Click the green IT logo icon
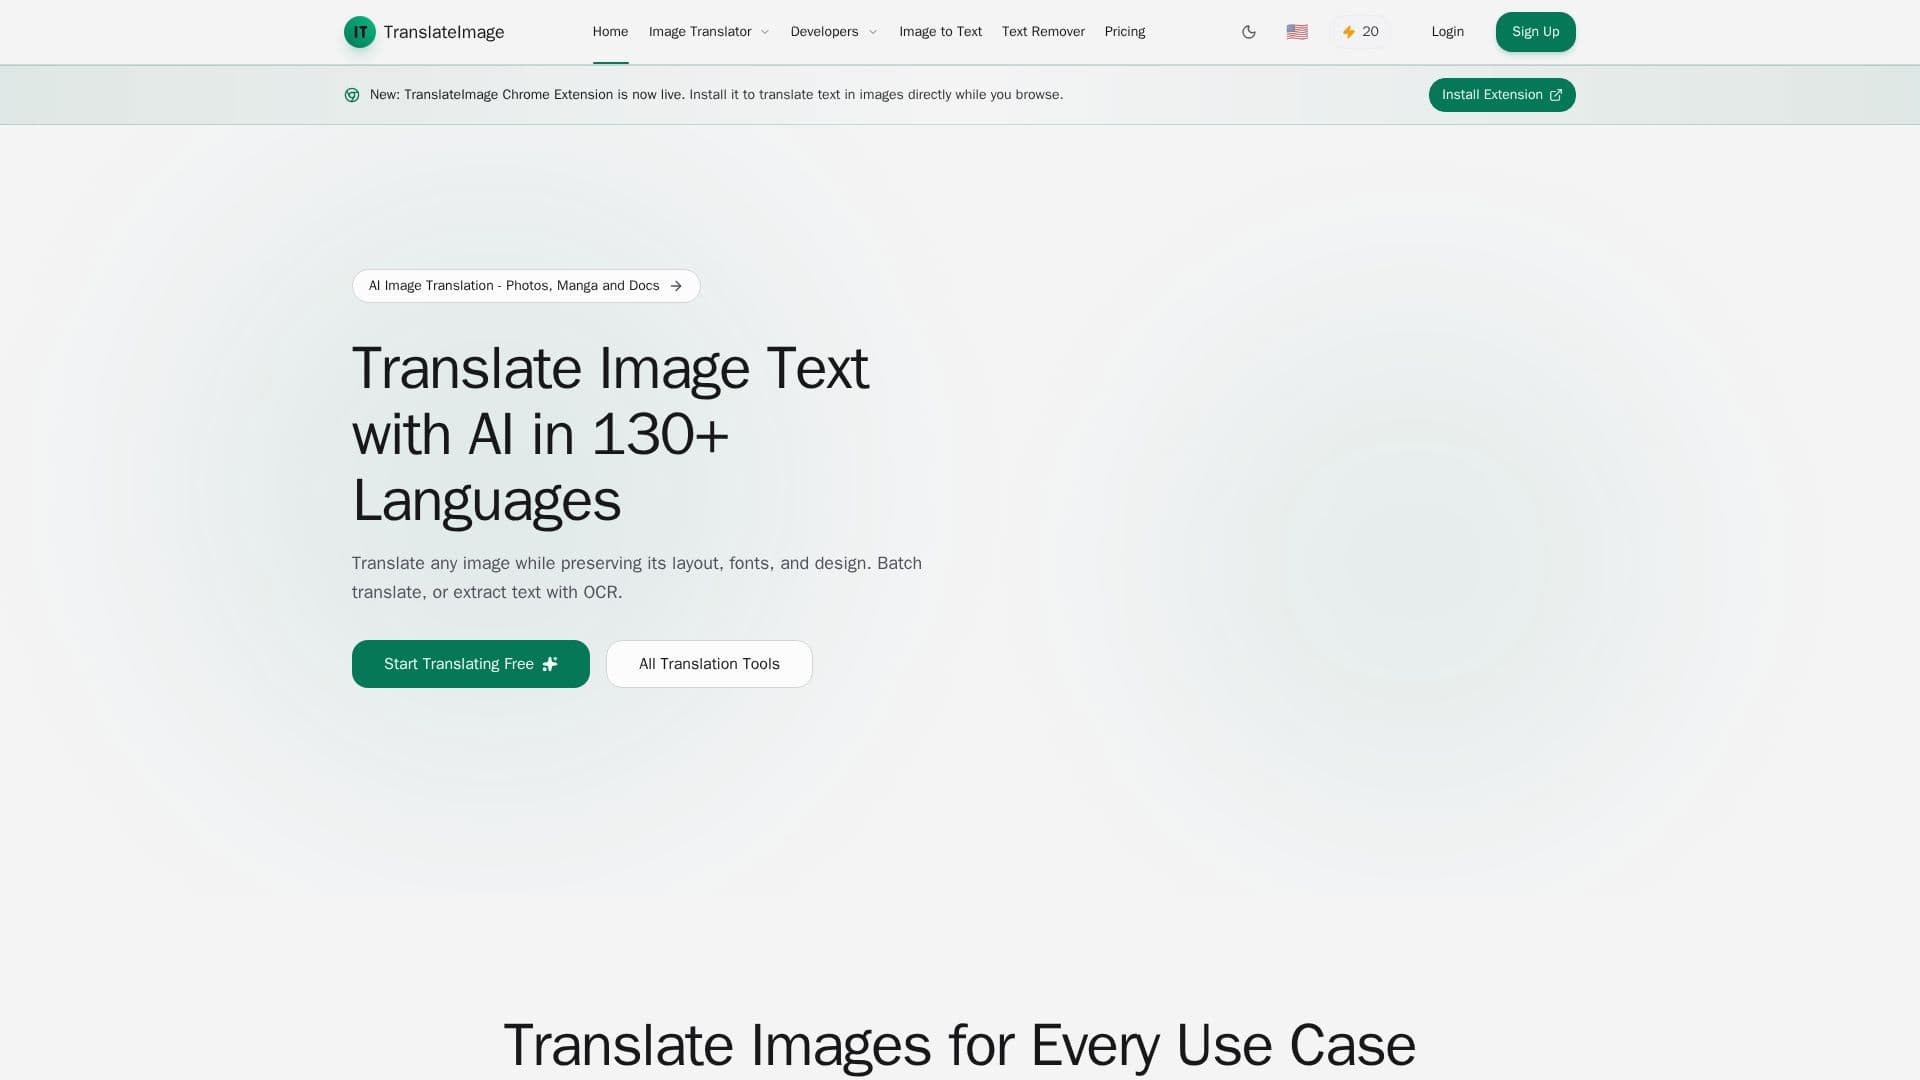 click(x=360, y=32)
